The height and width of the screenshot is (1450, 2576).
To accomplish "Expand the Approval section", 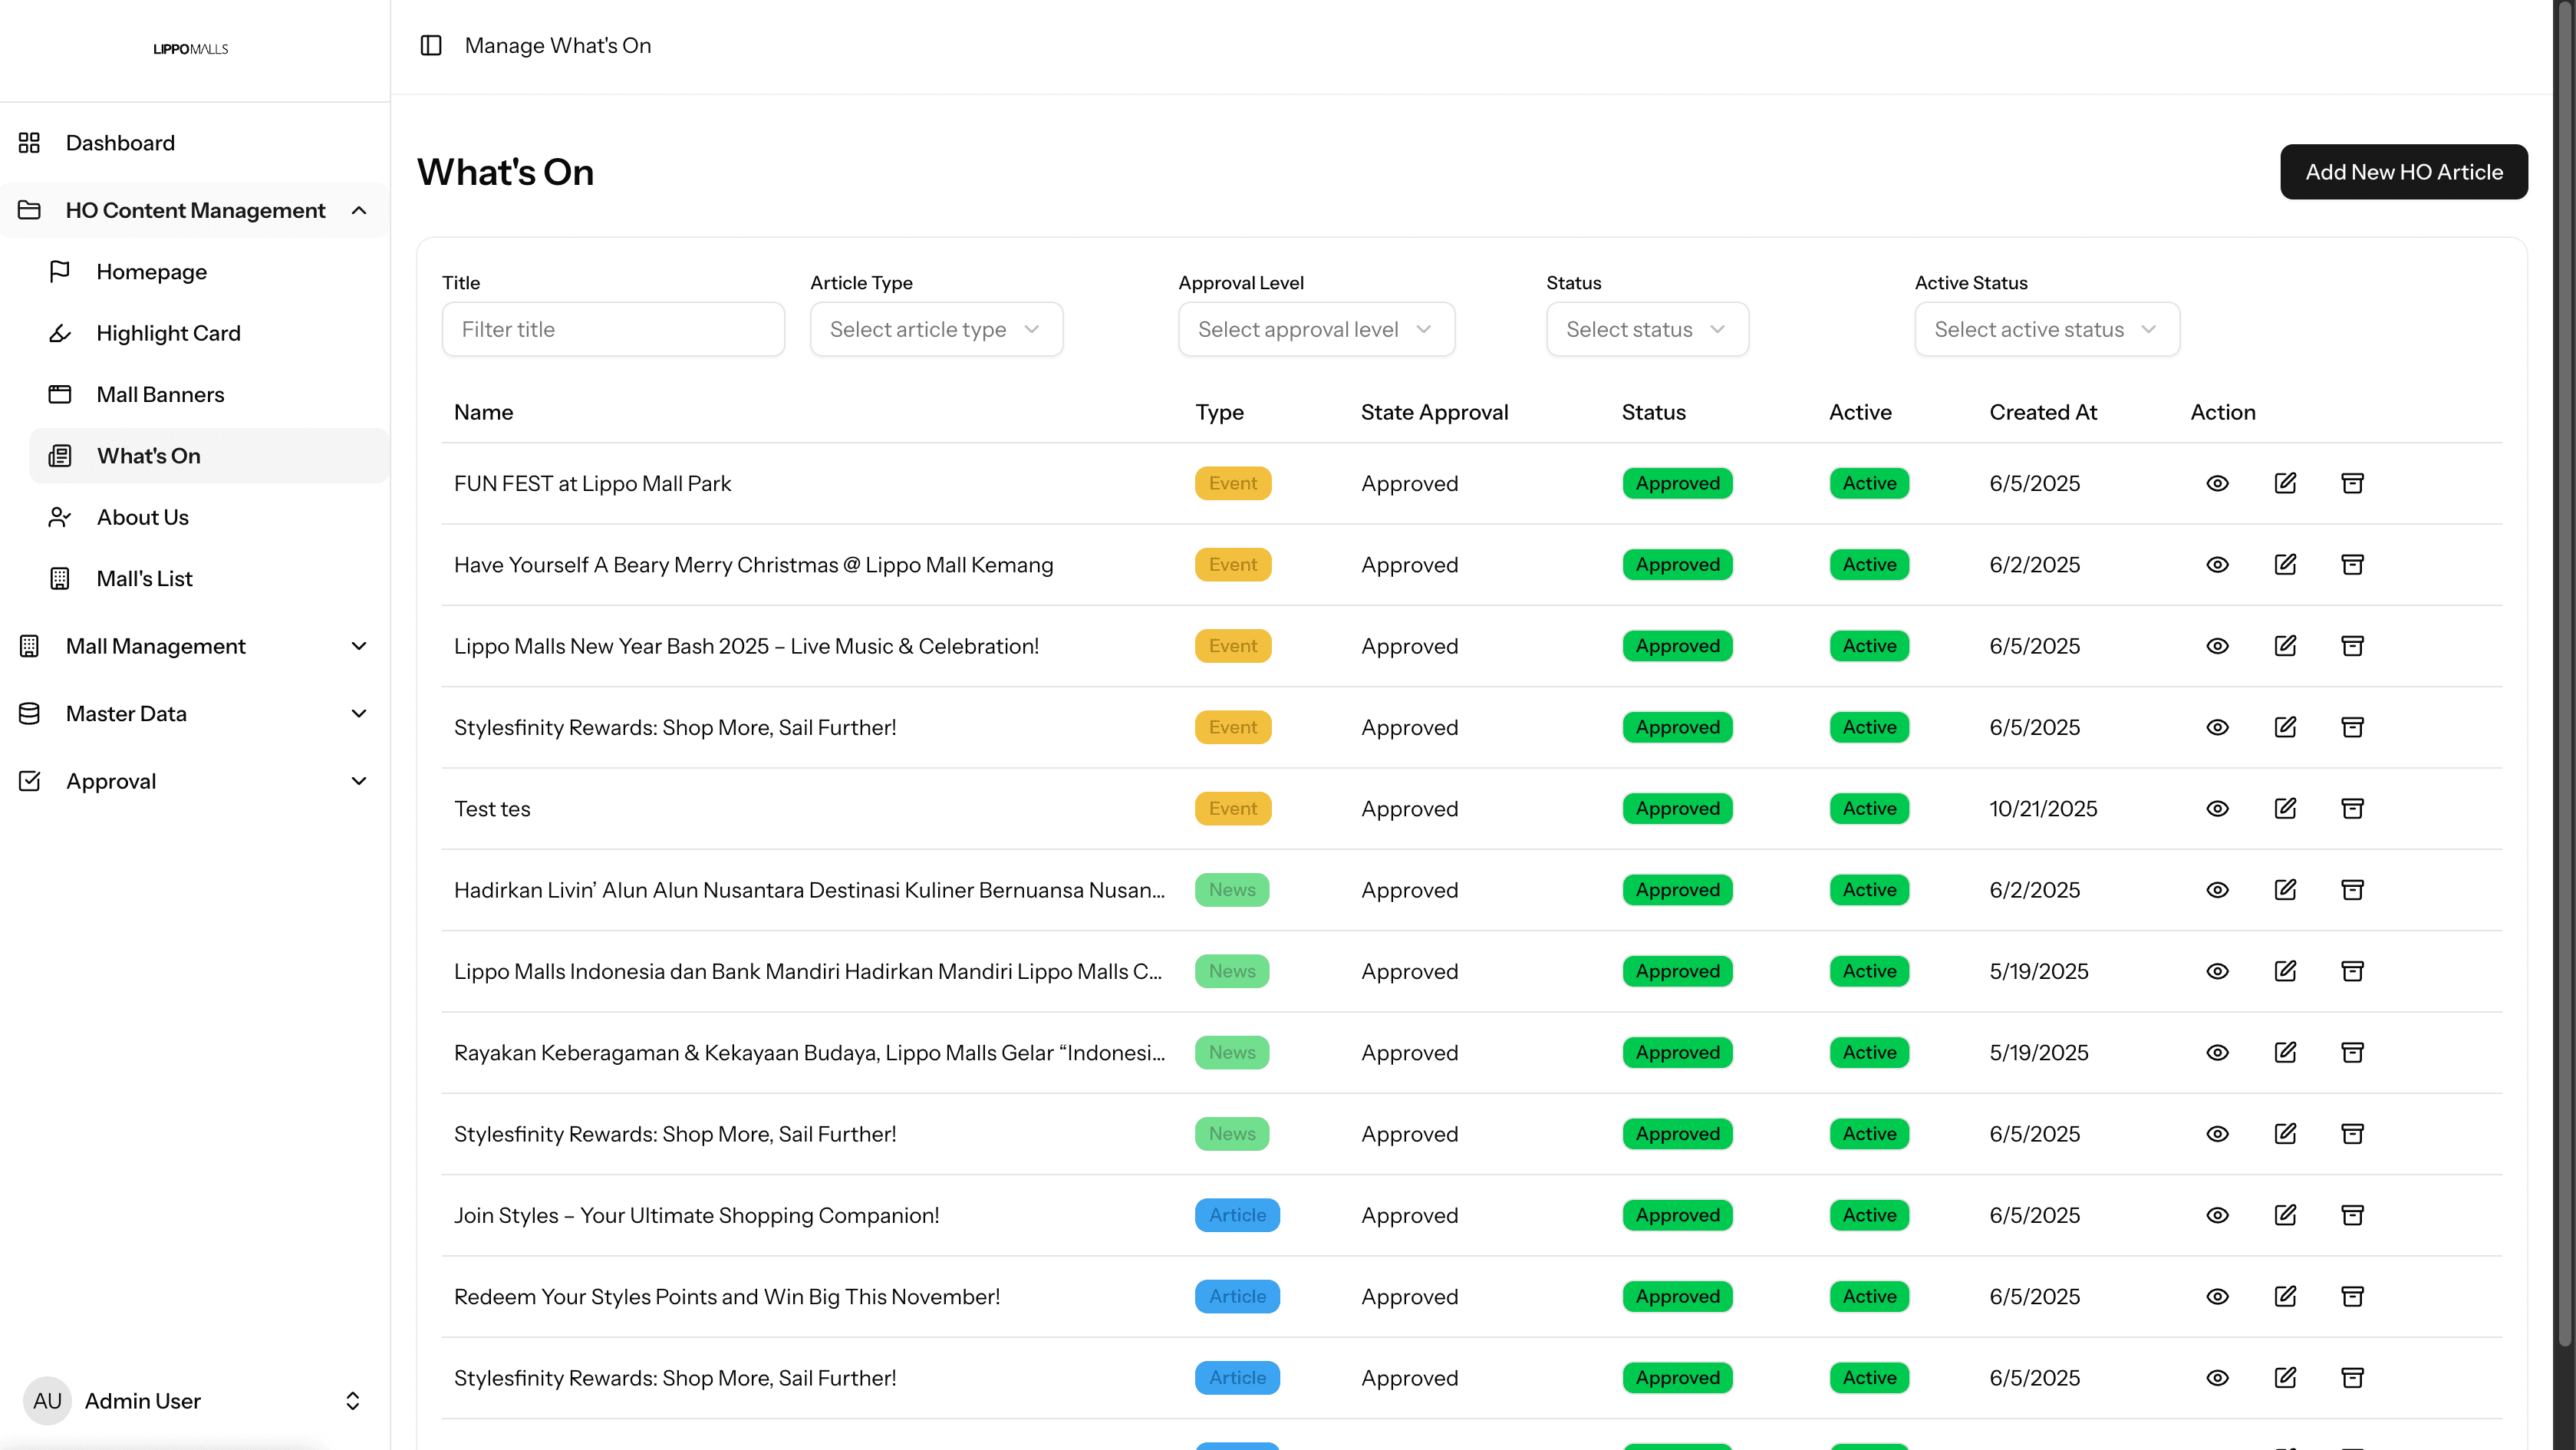I will click(195, 782).
